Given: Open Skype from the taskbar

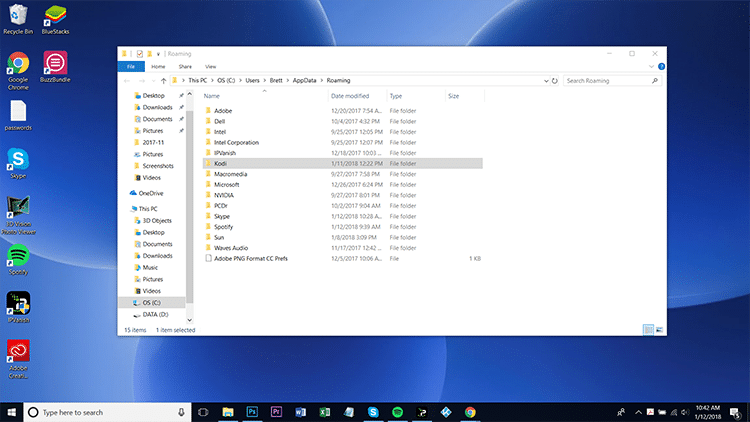Looking at the screenshot, I should point(373,412).
